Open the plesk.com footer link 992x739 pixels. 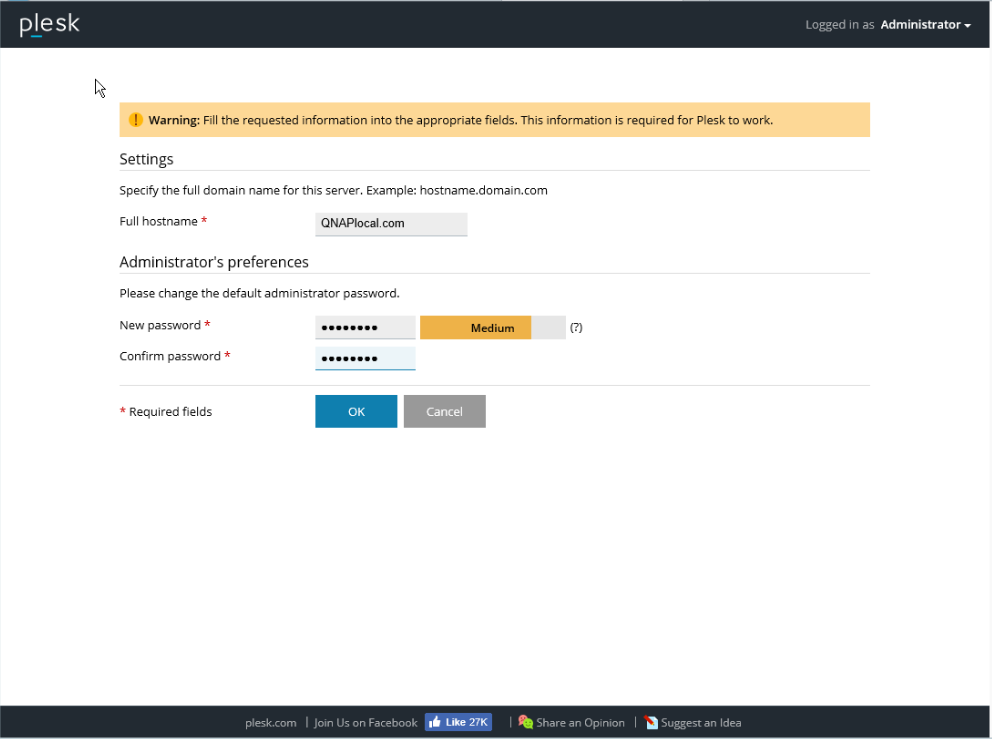[x=271, y=722]
